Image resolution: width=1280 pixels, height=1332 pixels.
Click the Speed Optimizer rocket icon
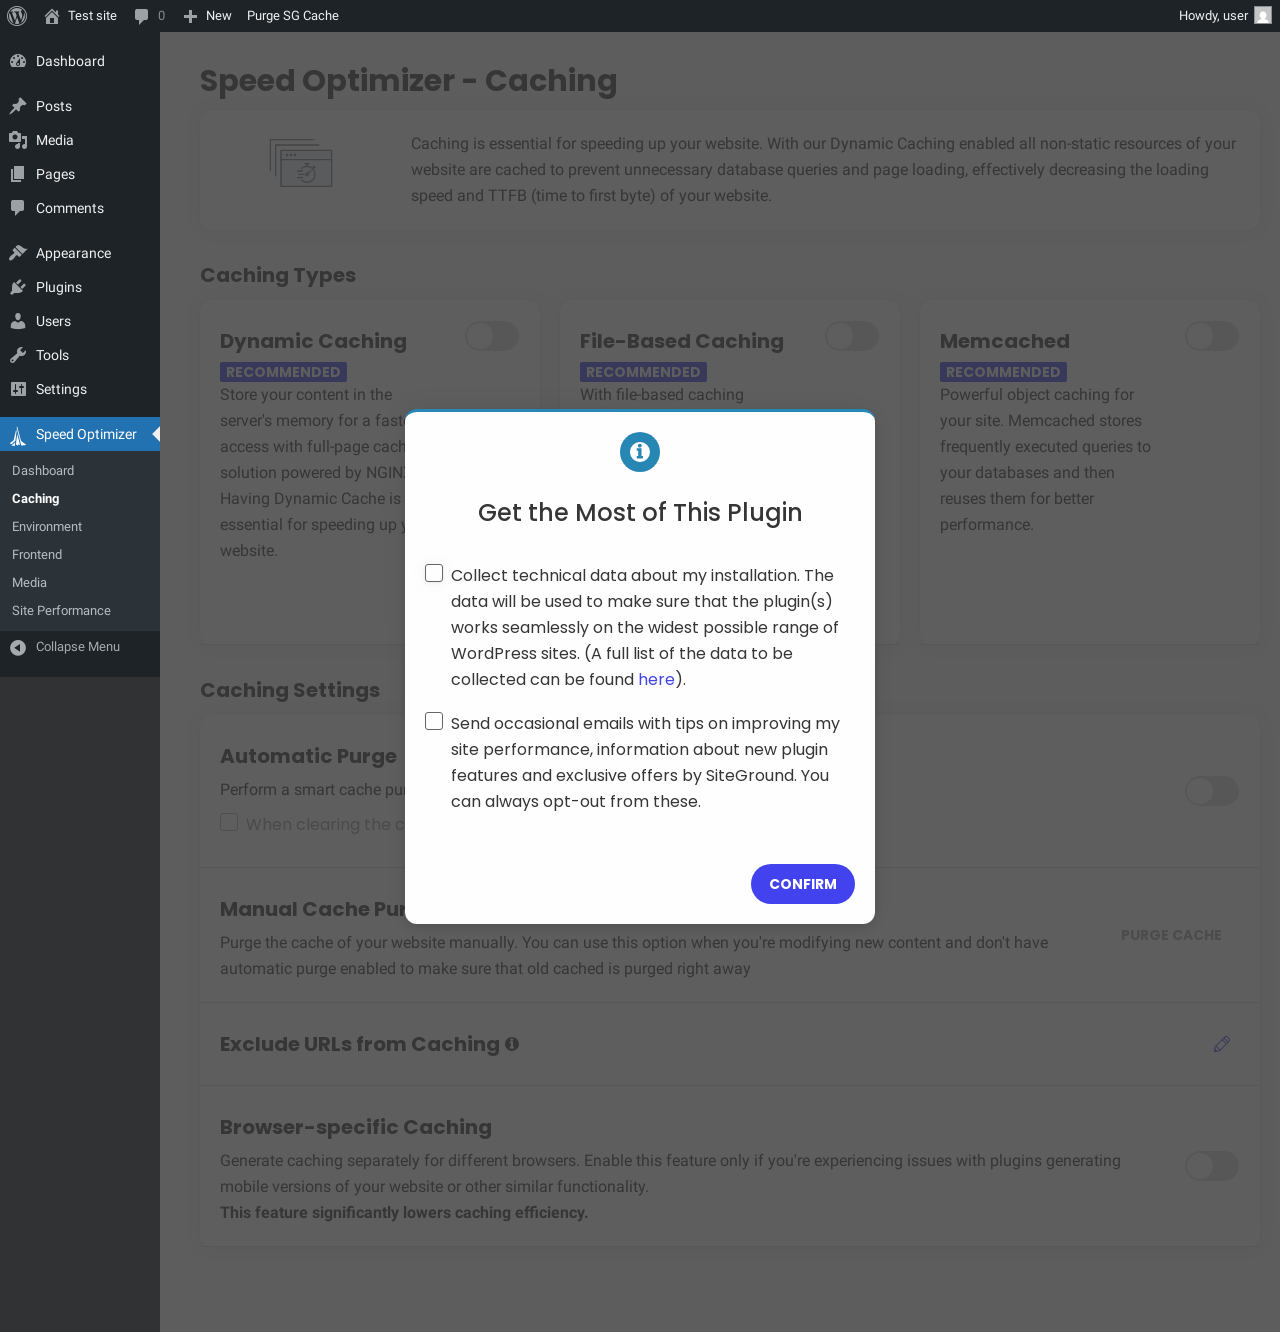[18, 435]
